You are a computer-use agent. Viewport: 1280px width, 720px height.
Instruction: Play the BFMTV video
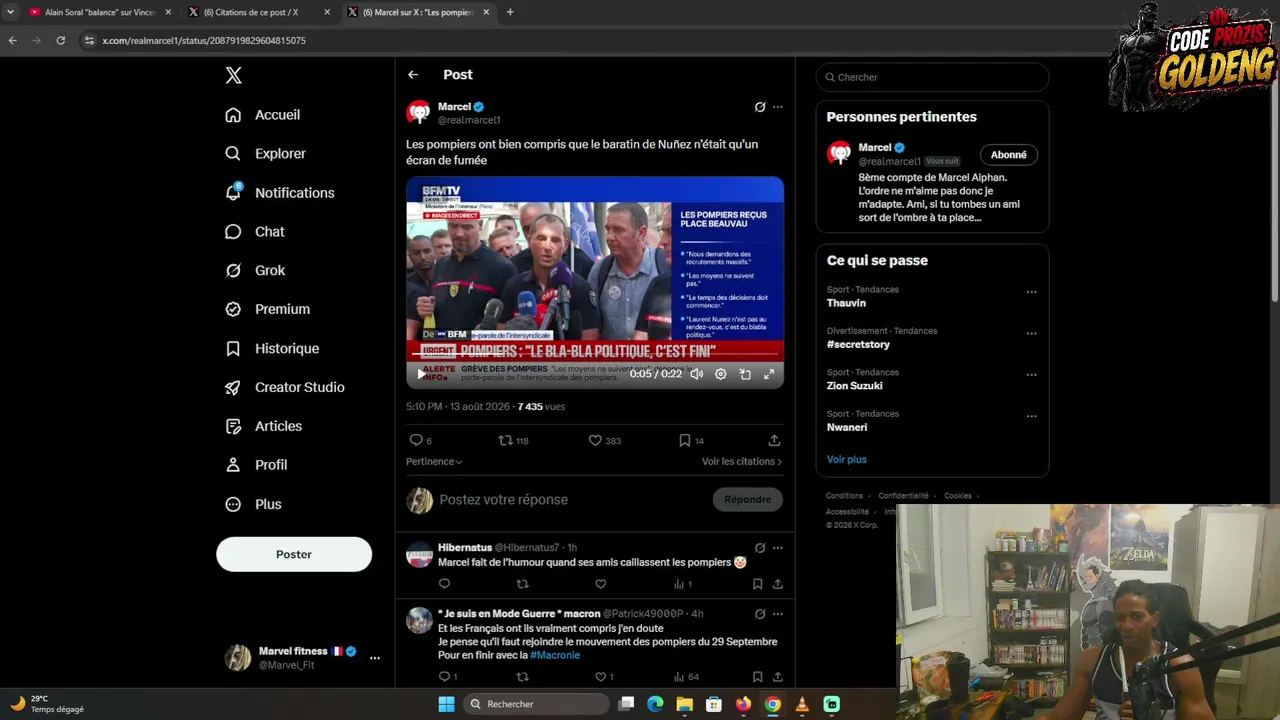tap(421, 374)
